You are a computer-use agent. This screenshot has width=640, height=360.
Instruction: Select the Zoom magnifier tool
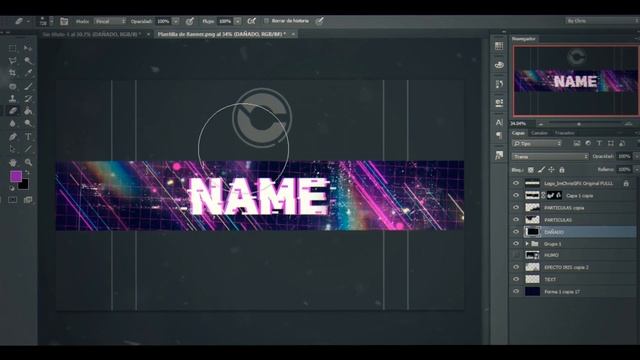tap(28, 162)
